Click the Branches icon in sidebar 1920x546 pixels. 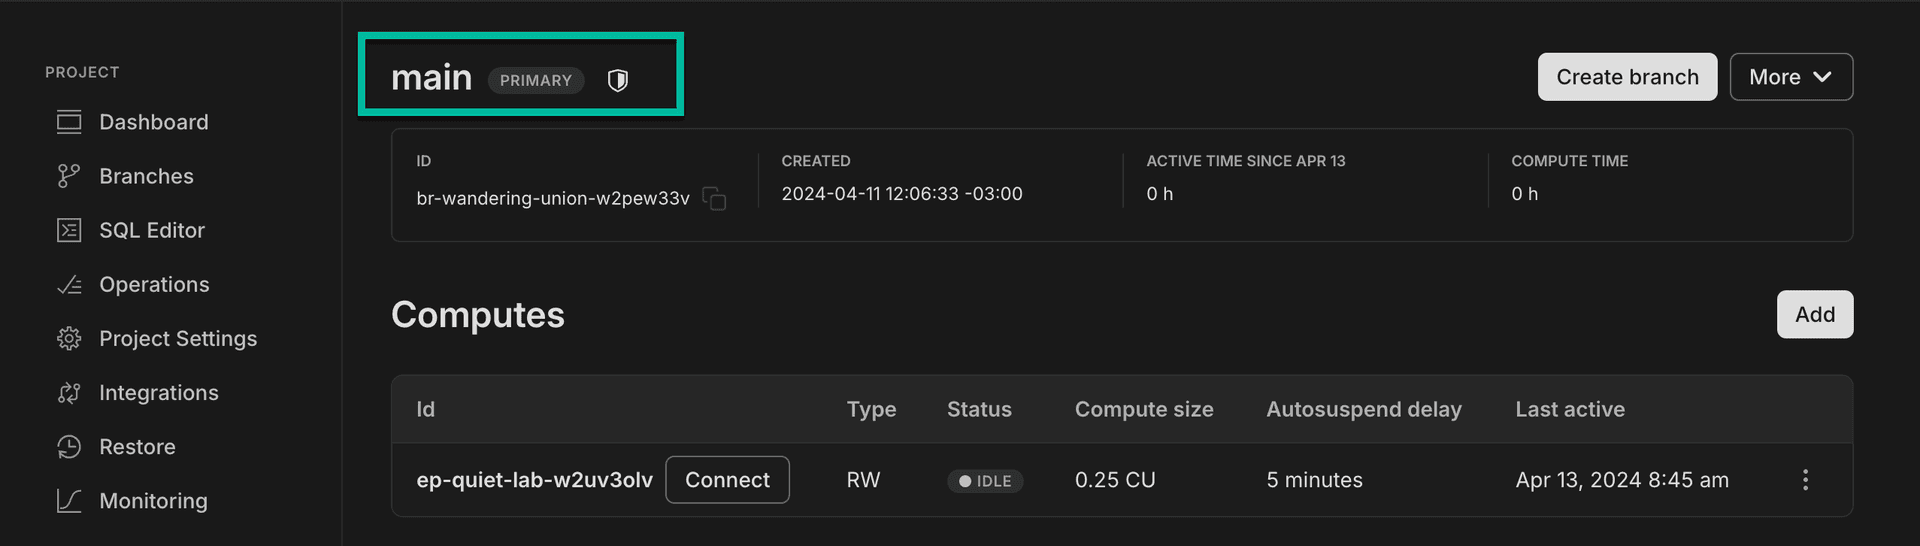tap(69, 176)
